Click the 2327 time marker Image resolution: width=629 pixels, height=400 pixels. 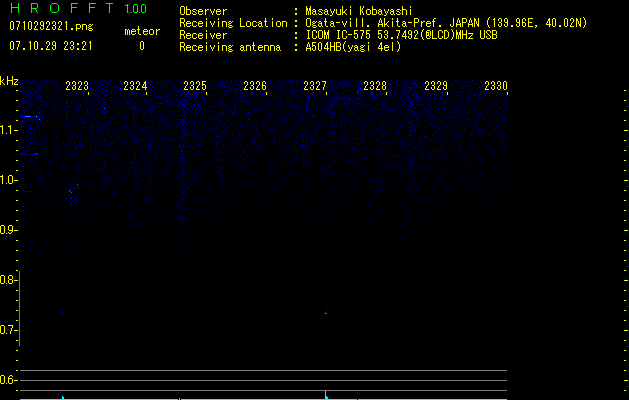315,86
